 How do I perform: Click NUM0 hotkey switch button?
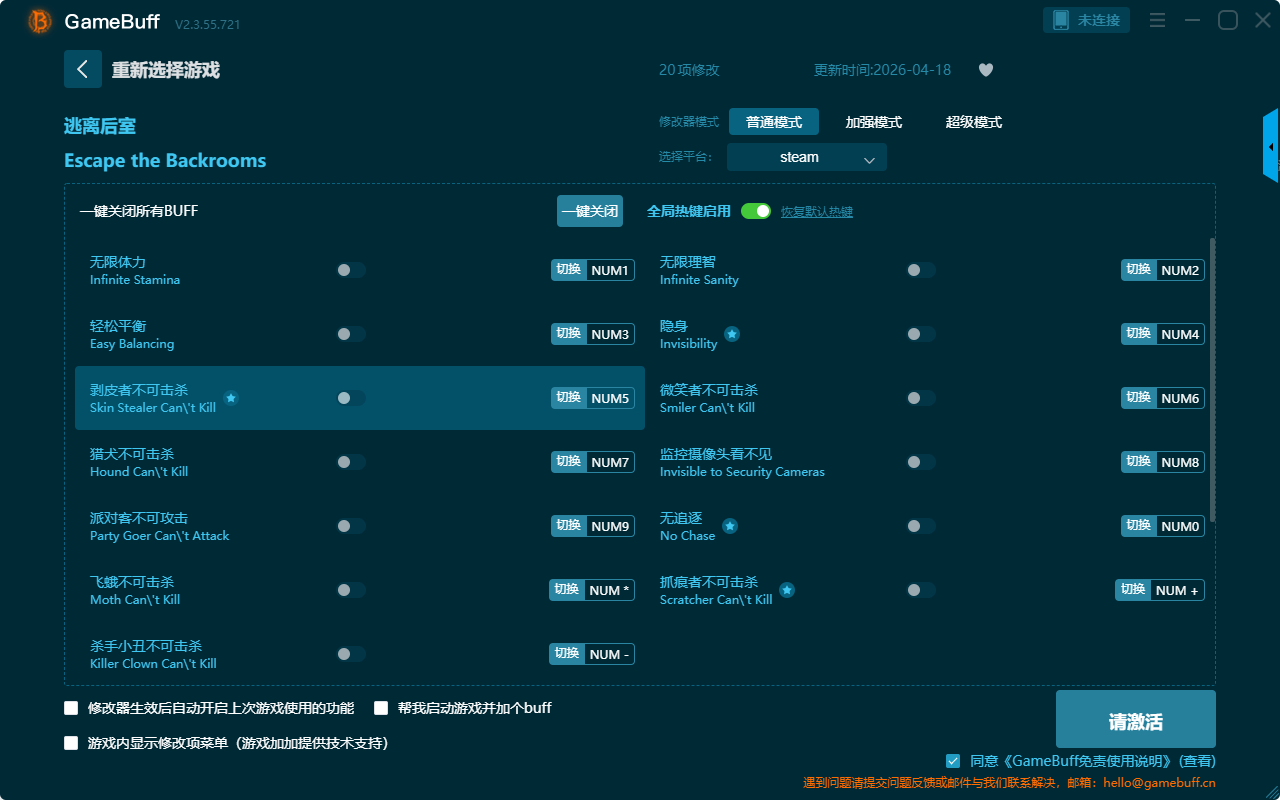click(x=1163, y=526)
